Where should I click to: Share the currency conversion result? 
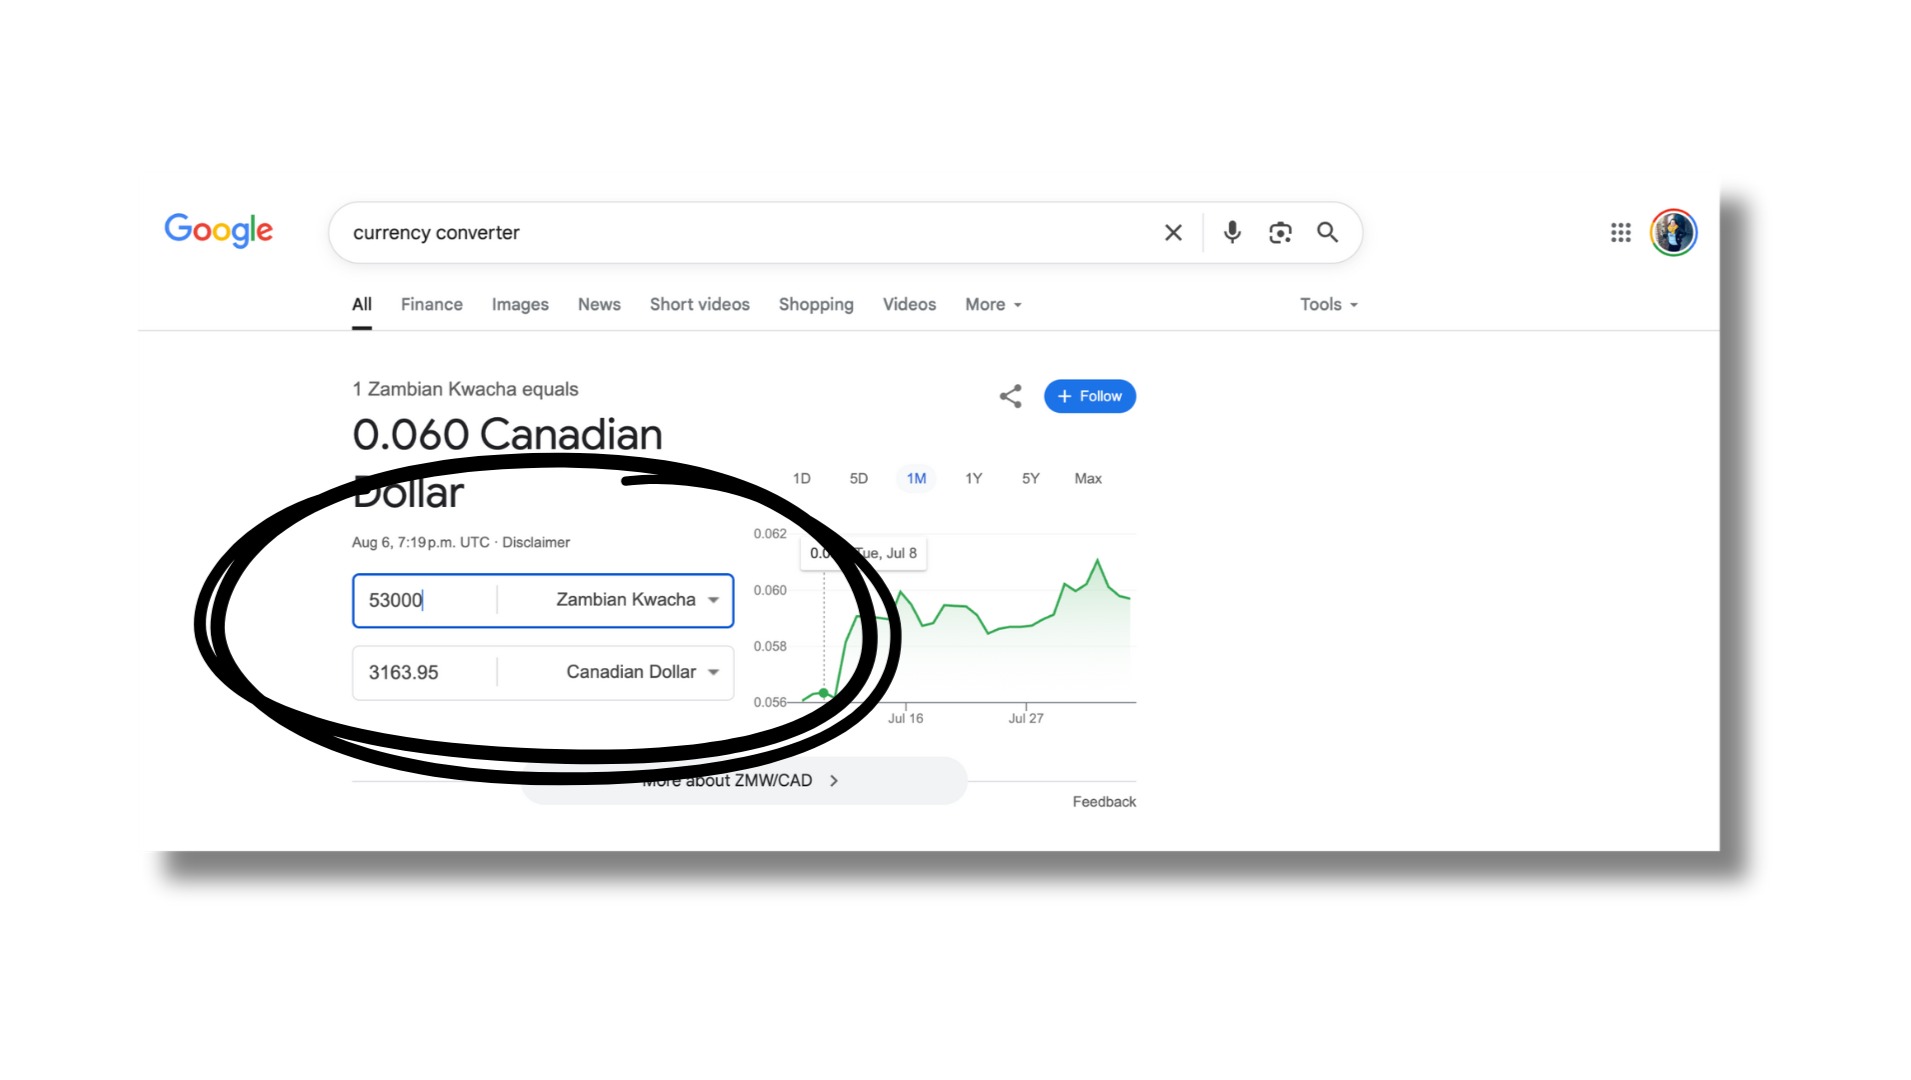click(1010, 396)
